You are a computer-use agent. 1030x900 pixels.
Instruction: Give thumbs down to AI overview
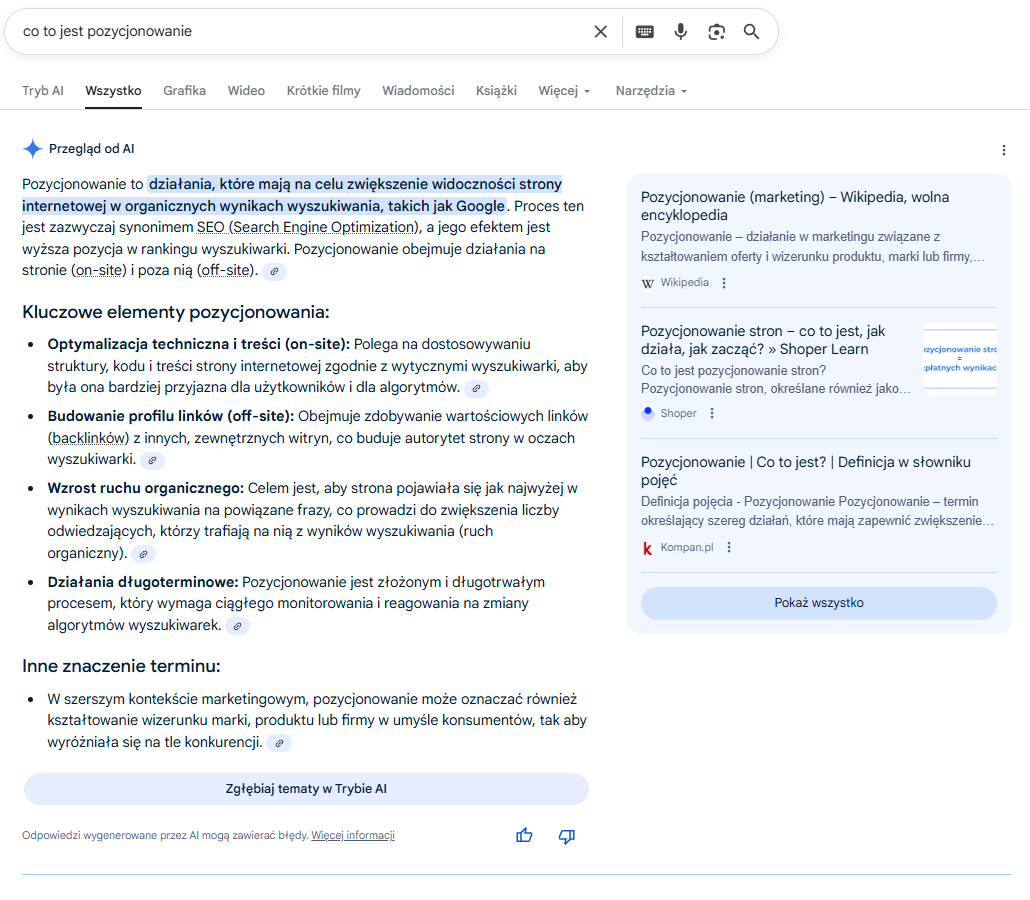tap(566, 836)
